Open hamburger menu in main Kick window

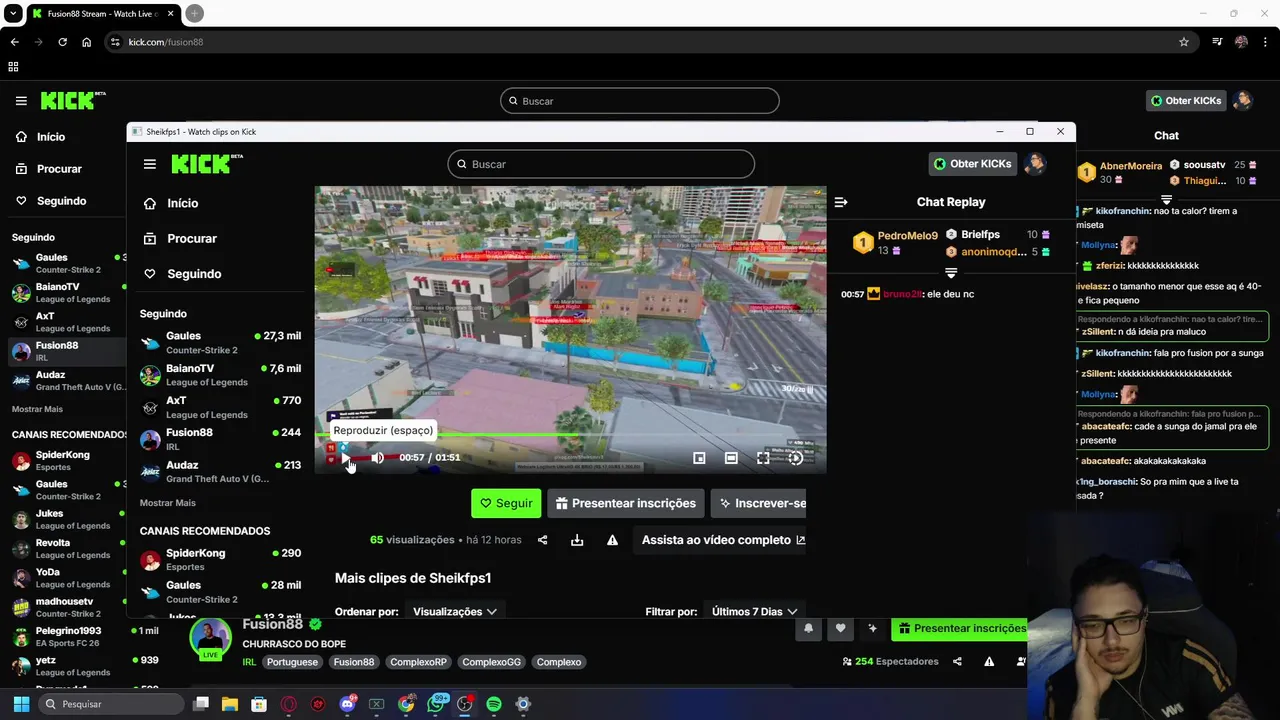[x=21, y=101]
